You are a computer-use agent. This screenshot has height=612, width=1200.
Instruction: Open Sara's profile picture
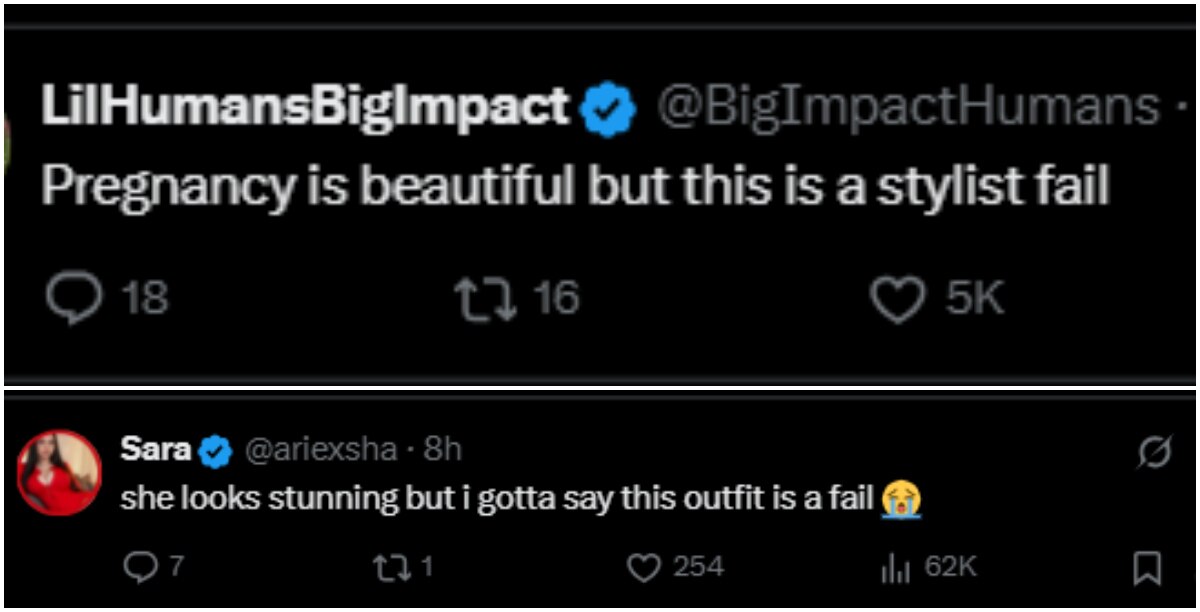pos(61,472)
